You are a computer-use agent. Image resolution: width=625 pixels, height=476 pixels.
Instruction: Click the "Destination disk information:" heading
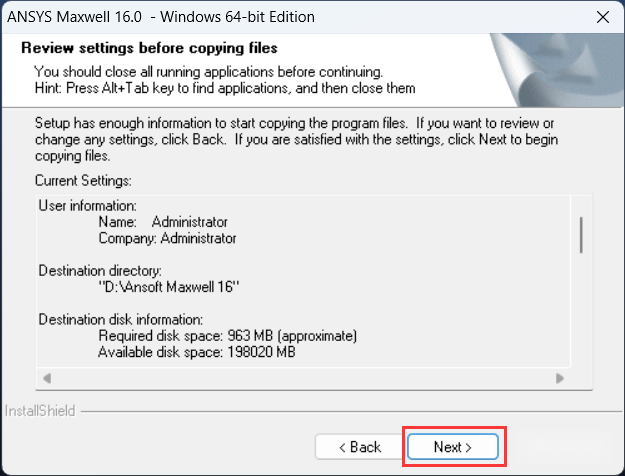tap(121, 320)
